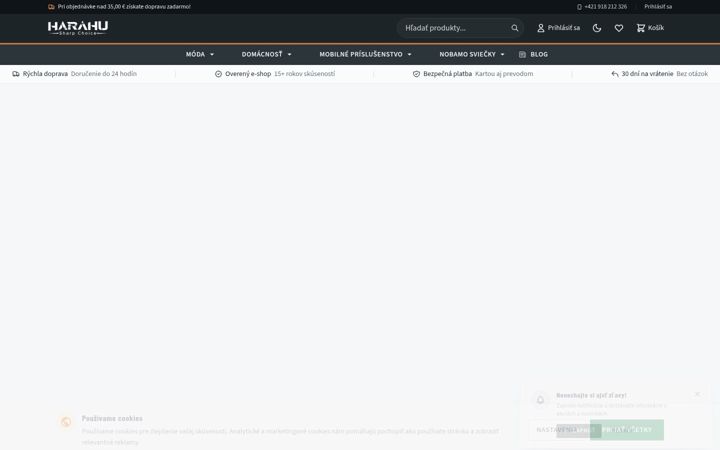
Task: Expand the Mobilné príslušenstvo menu
Action: coord(365,54)
